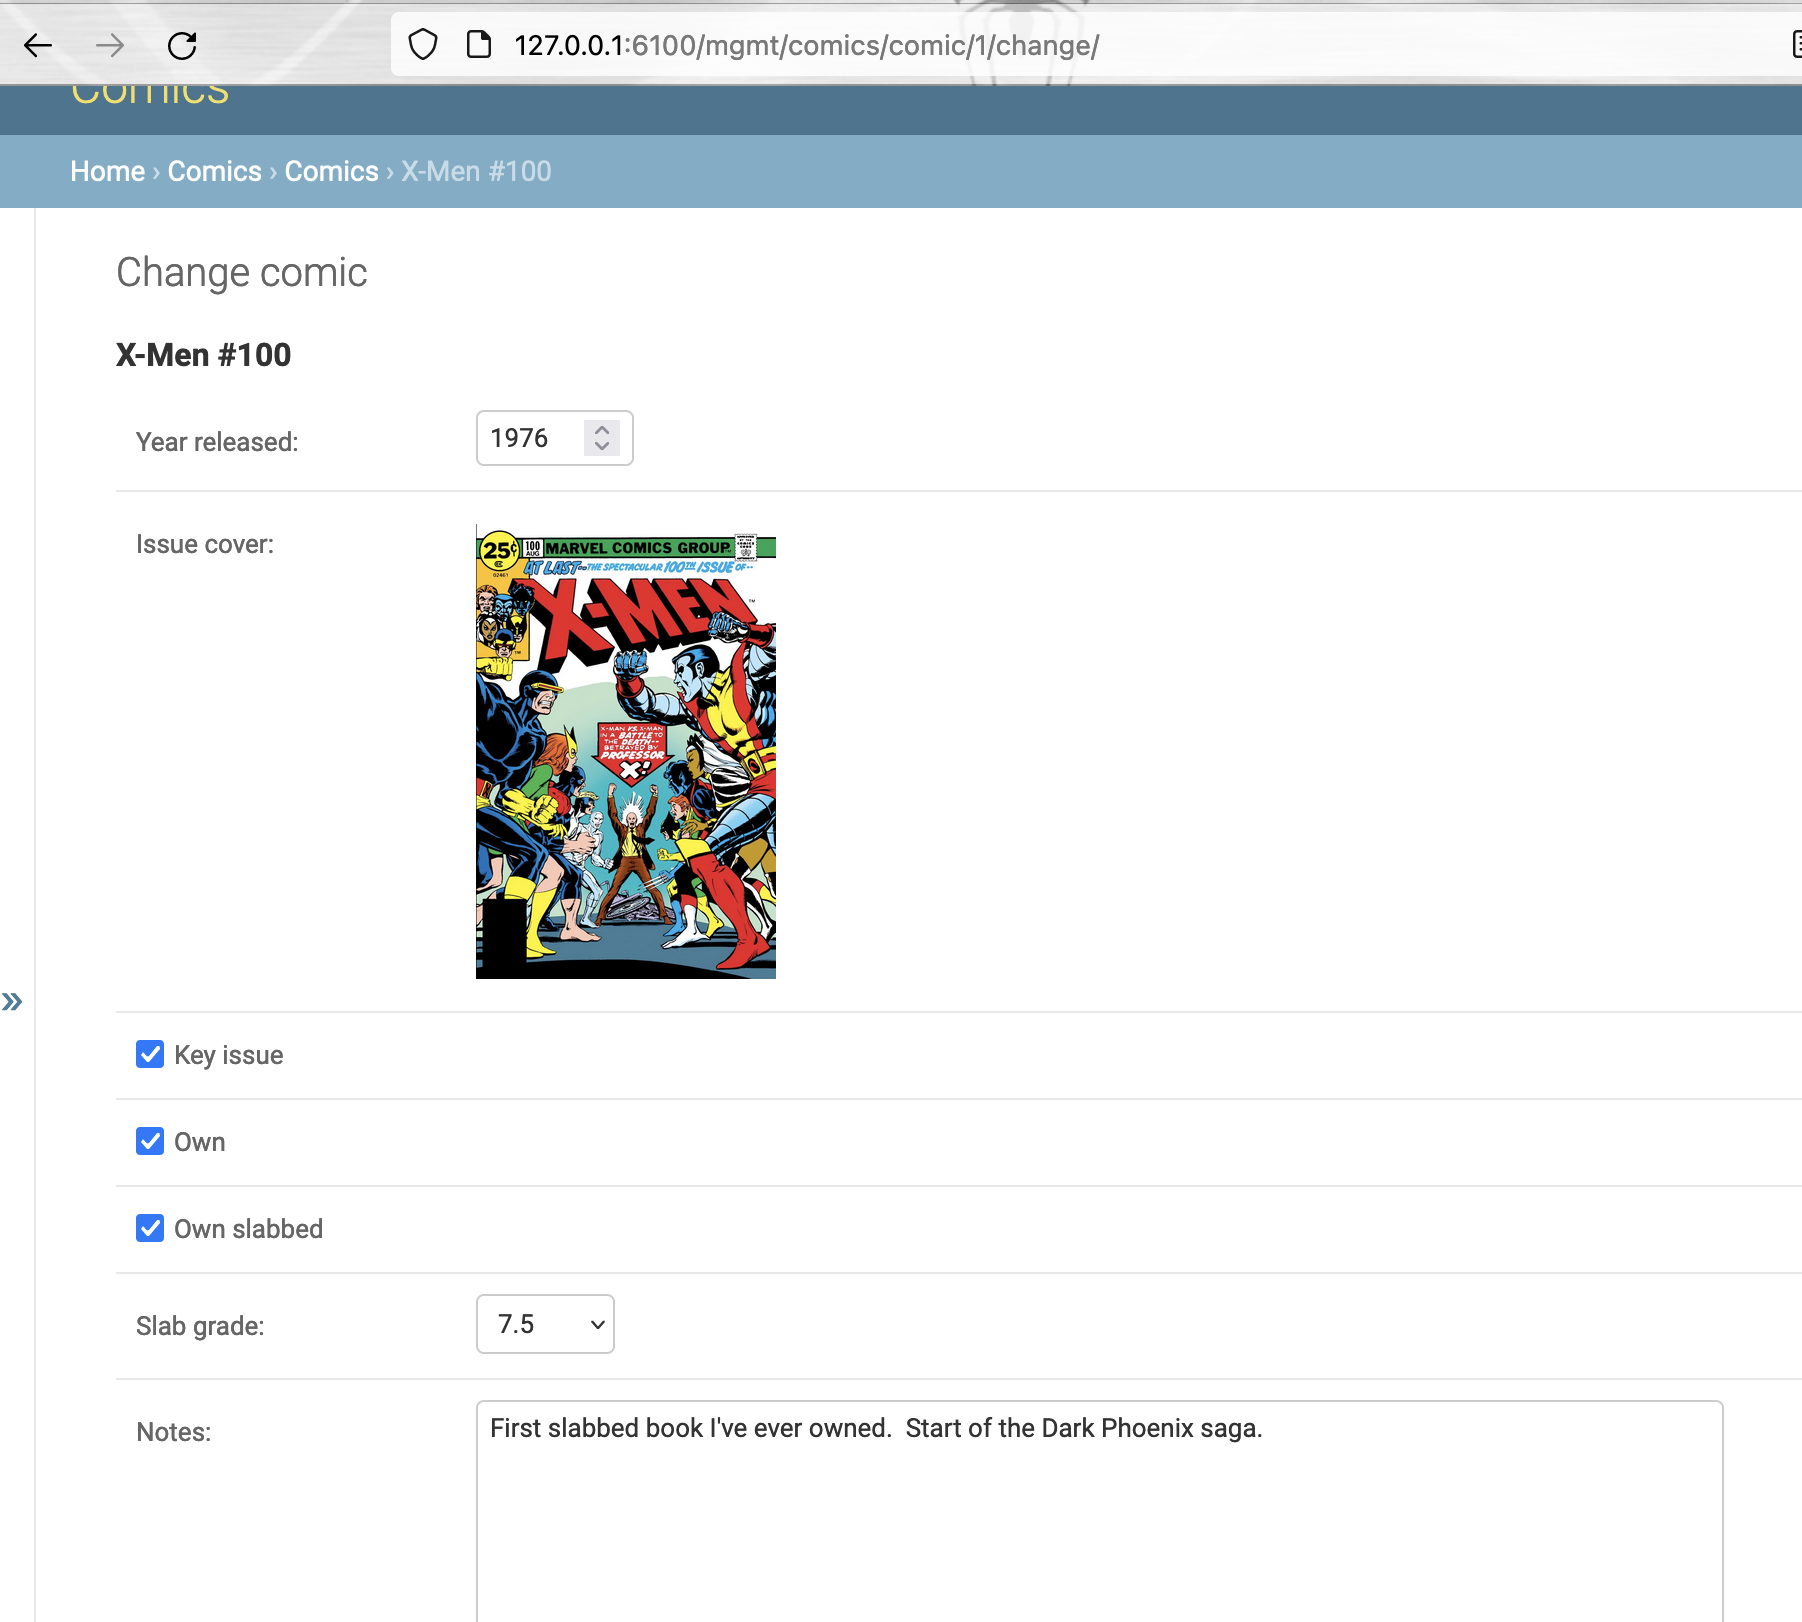This screenshot has width=1802, height=1622.
Task: Select the Year released label
Action: click(x=217, y=442)
